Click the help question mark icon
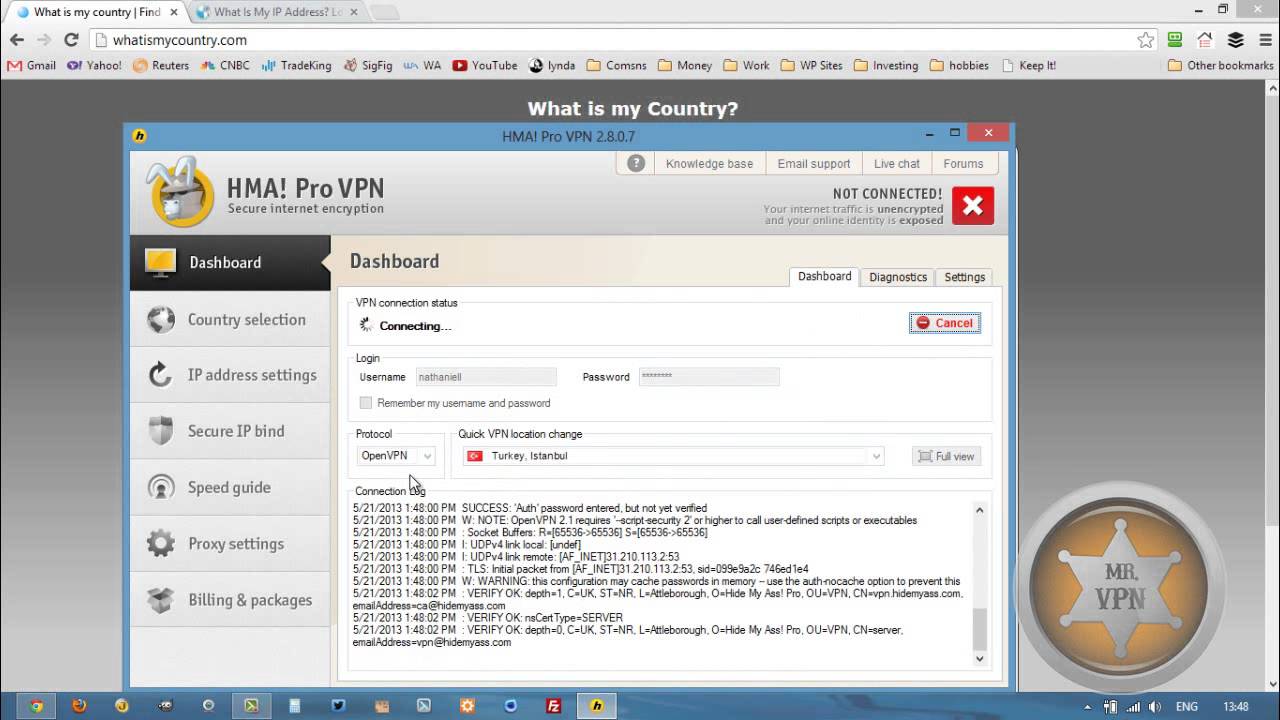 click(636, 163)
